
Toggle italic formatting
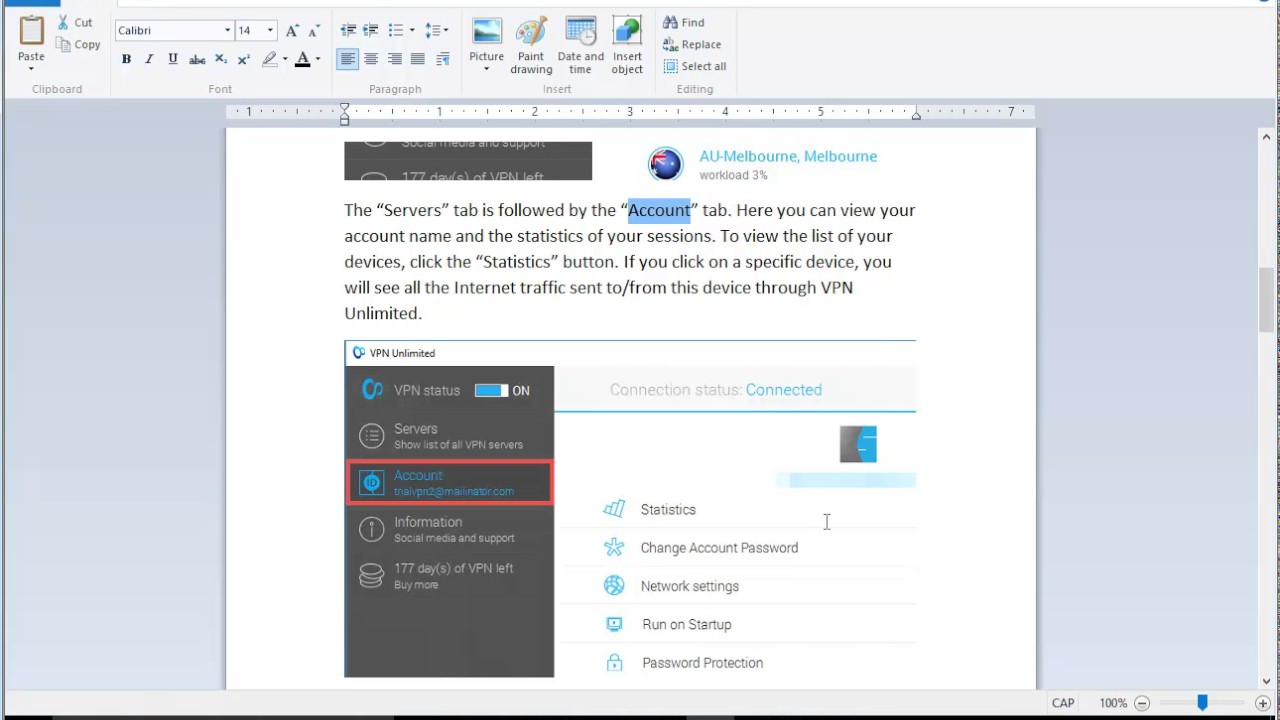click(x=149, y=60)
